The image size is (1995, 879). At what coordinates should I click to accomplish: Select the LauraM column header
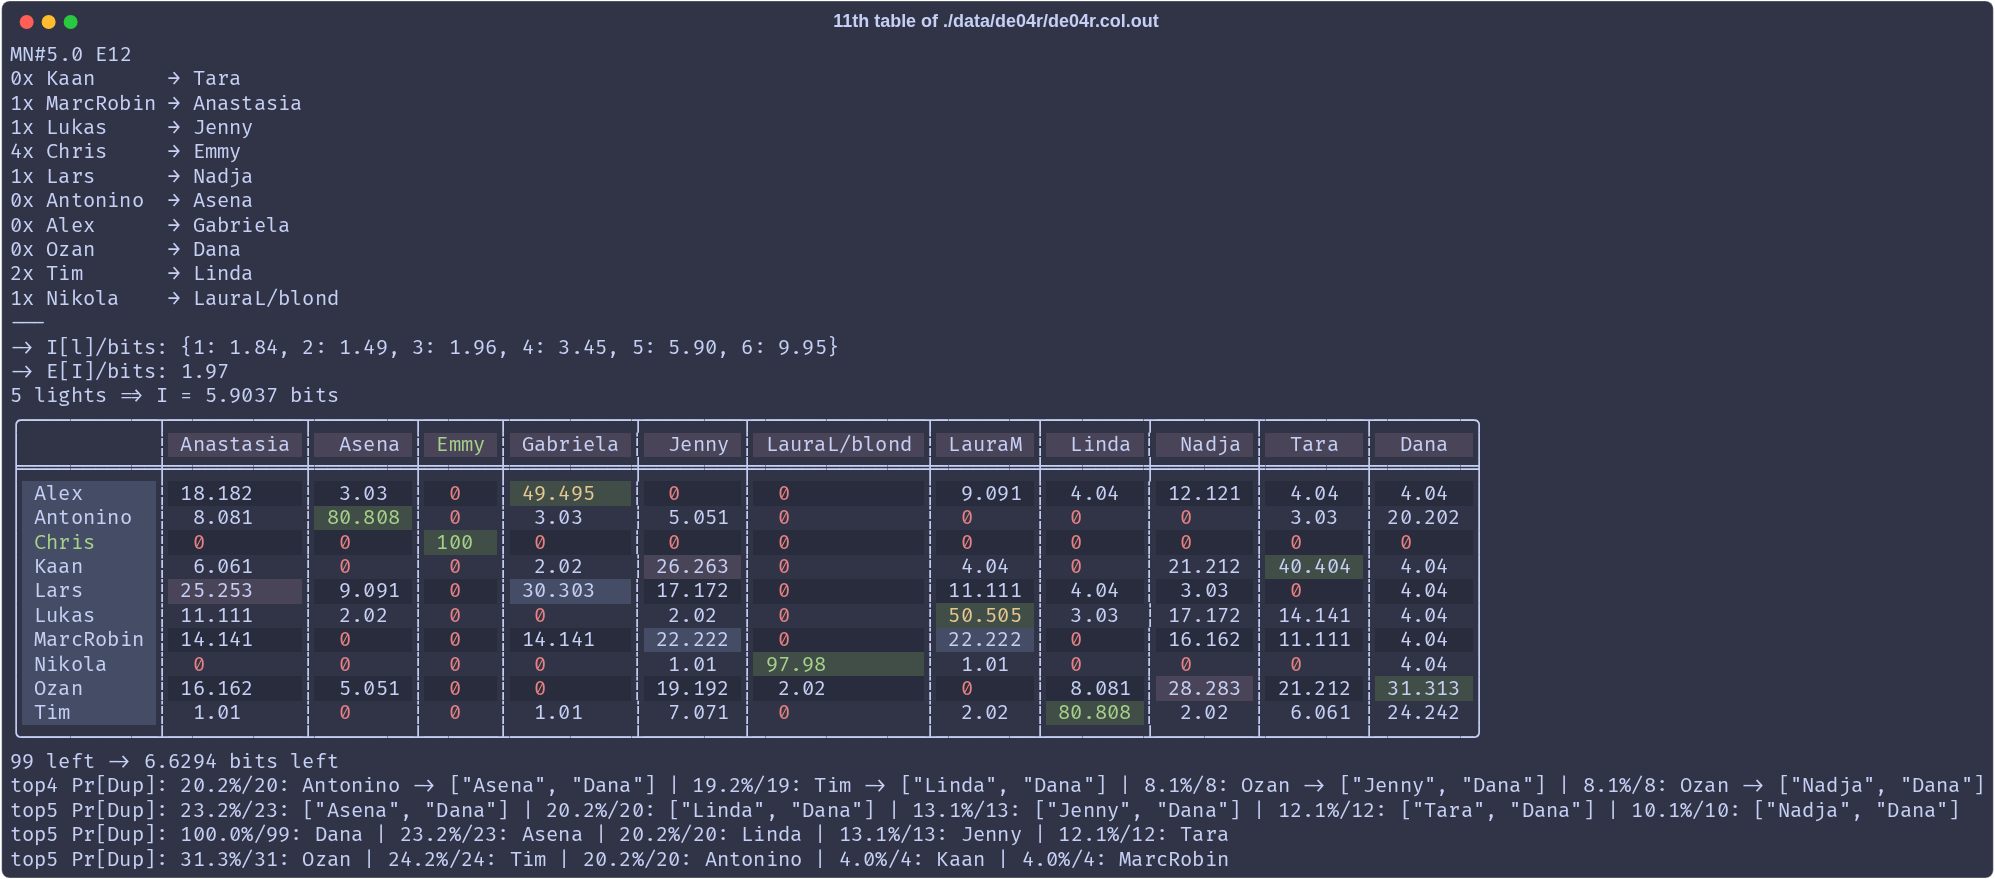985,444
